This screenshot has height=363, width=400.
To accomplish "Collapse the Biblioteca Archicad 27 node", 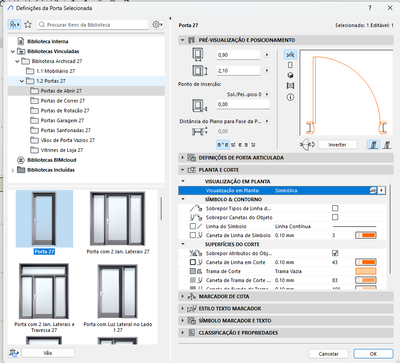I will point(17,61).
